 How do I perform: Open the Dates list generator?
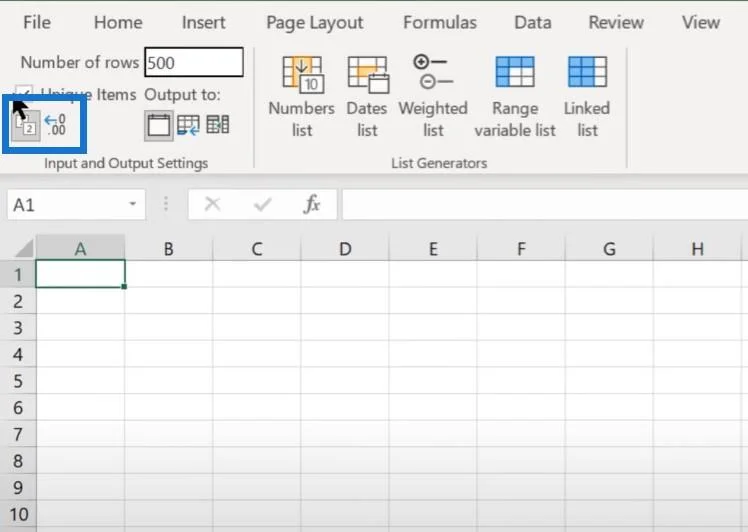coord(367,97)
